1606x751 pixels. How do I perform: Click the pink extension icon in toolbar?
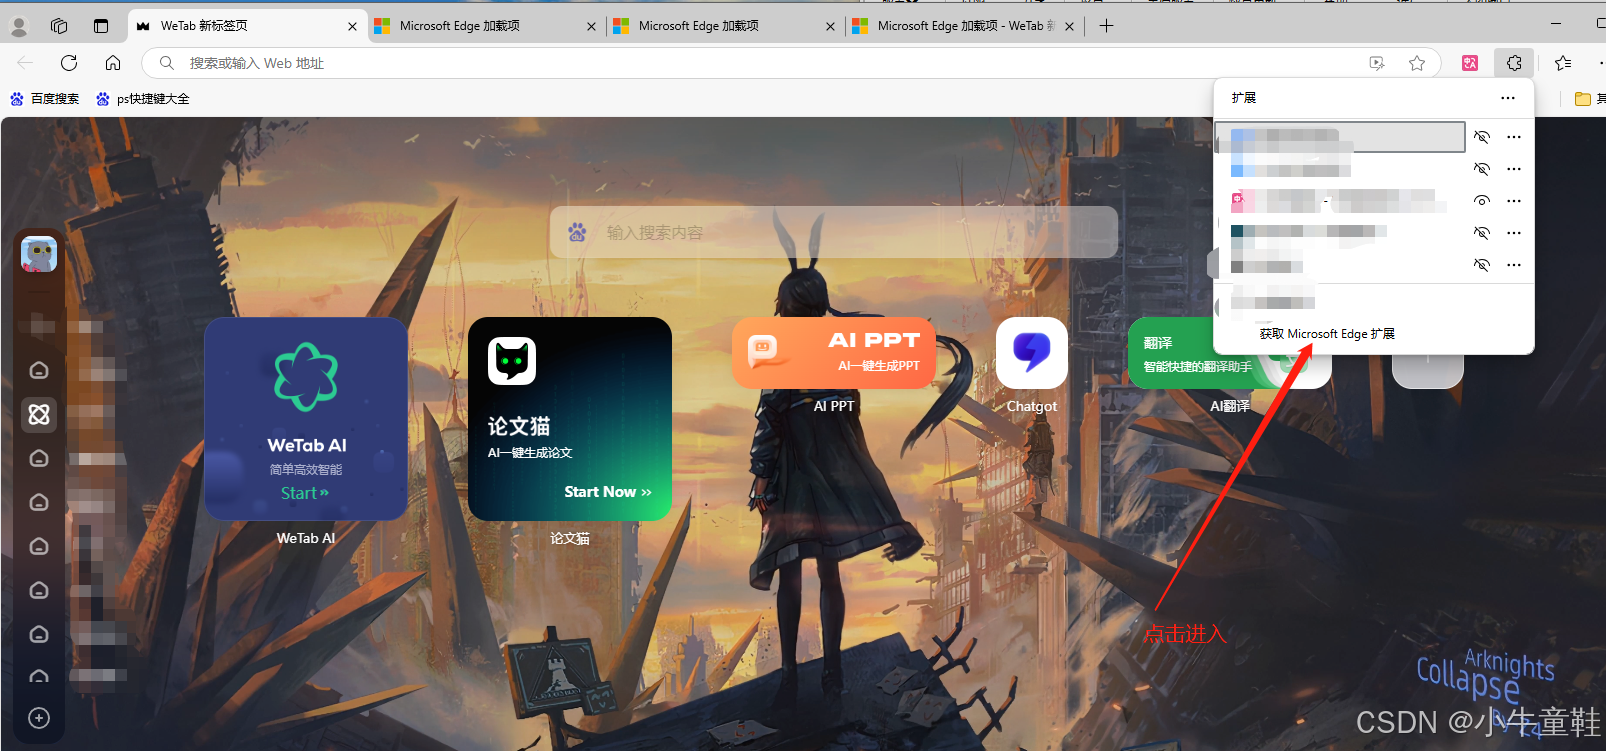click(1470, 63)
